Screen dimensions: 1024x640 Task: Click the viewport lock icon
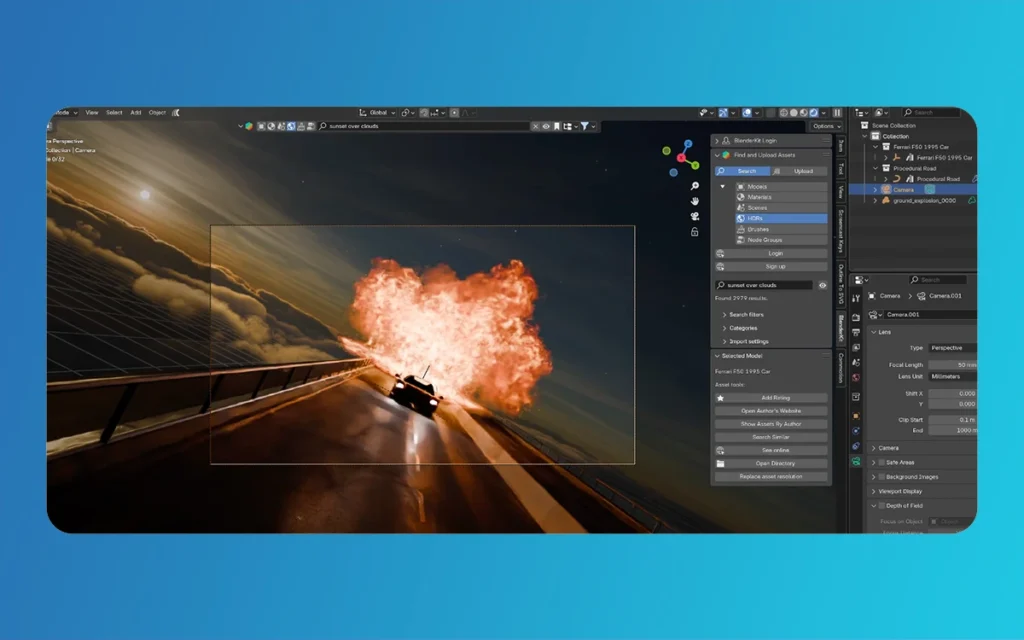pyautogui.click(x=695, y=232)
